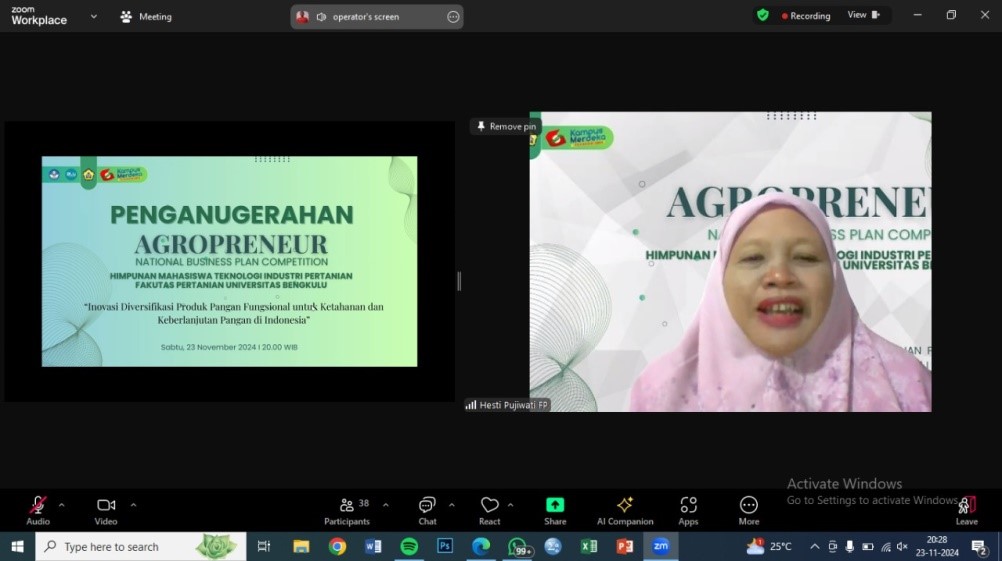This screenshot has height=561, width=1002.
Task: Click Remove pin on the speaker video
Action: 506,127
